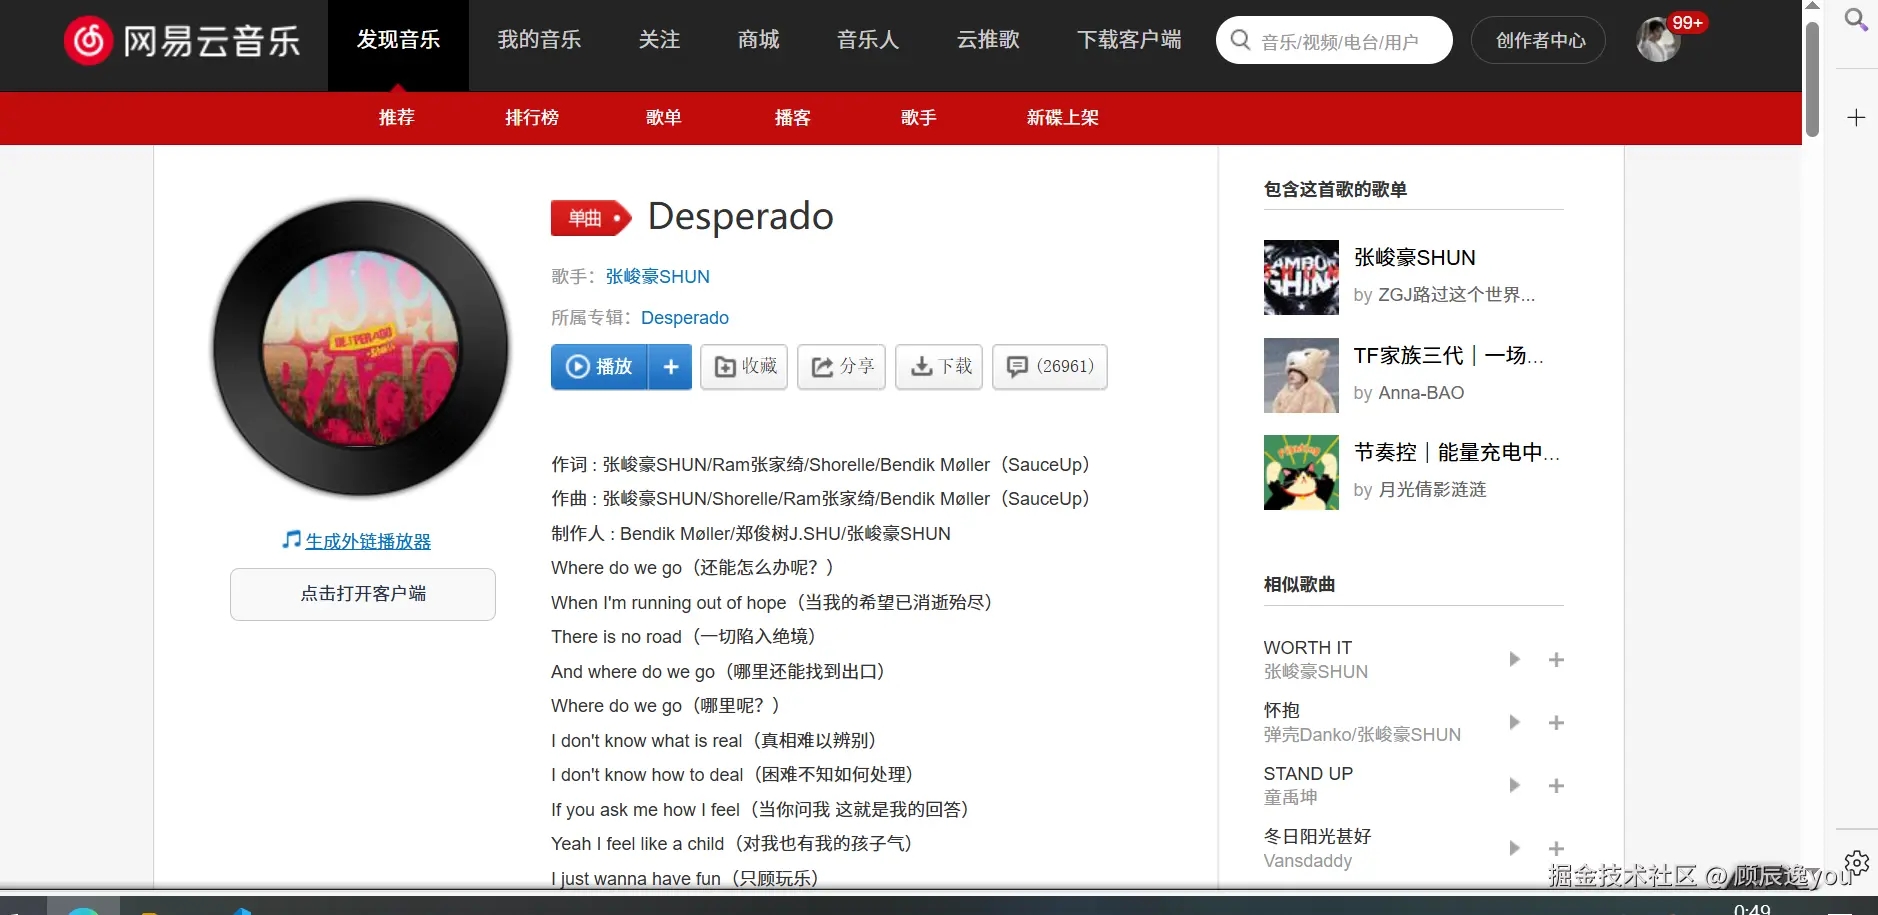
Task: Click 收藏 to collect the song
Action: coord(744,367)
